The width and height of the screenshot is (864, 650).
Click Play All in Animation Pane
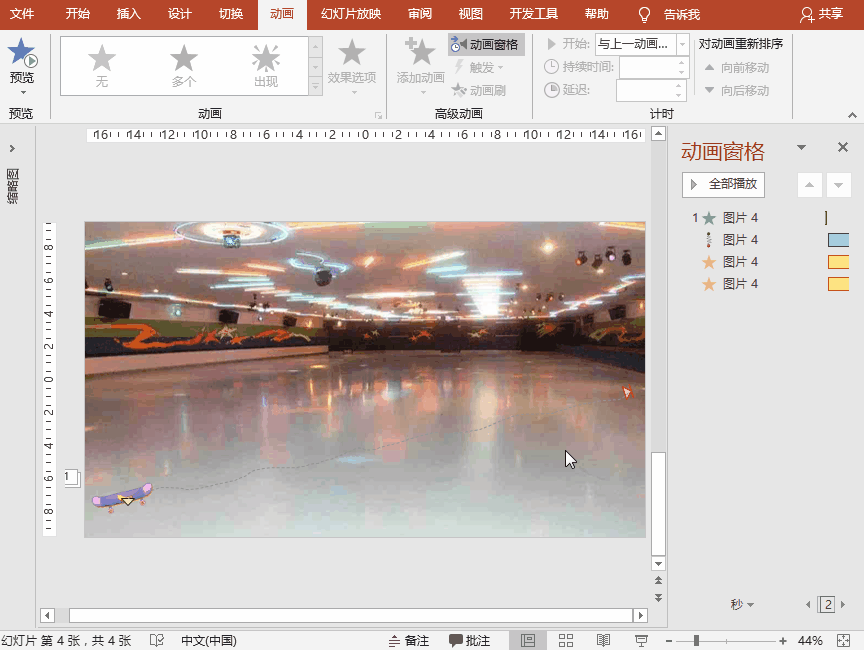click(x=723, y=185)
